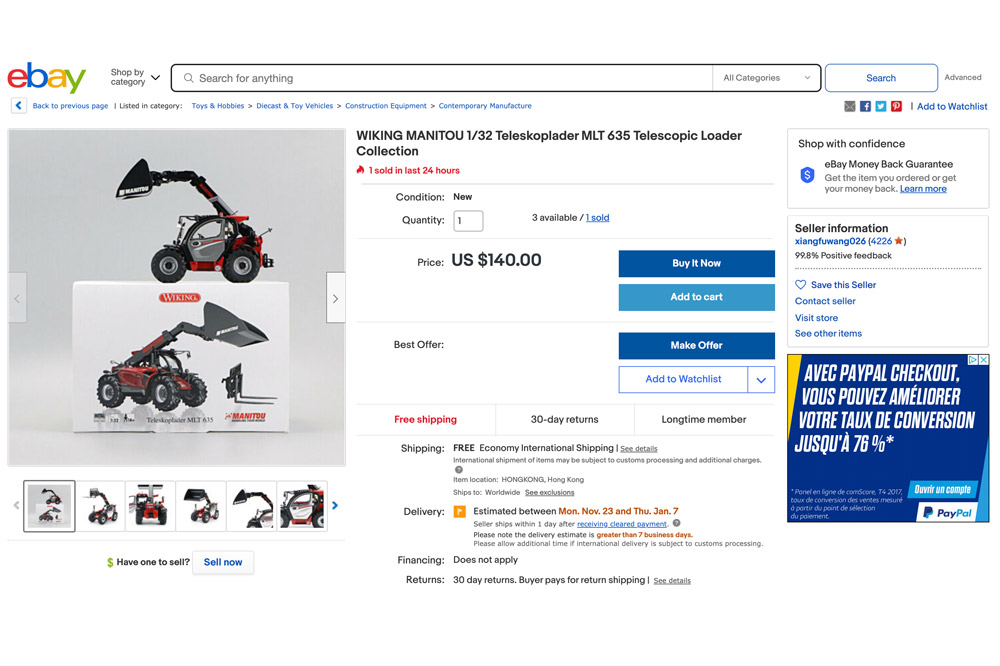Click the back arrow to previous page
This screenshot has width=1000, height=666.
click(18, 106)
